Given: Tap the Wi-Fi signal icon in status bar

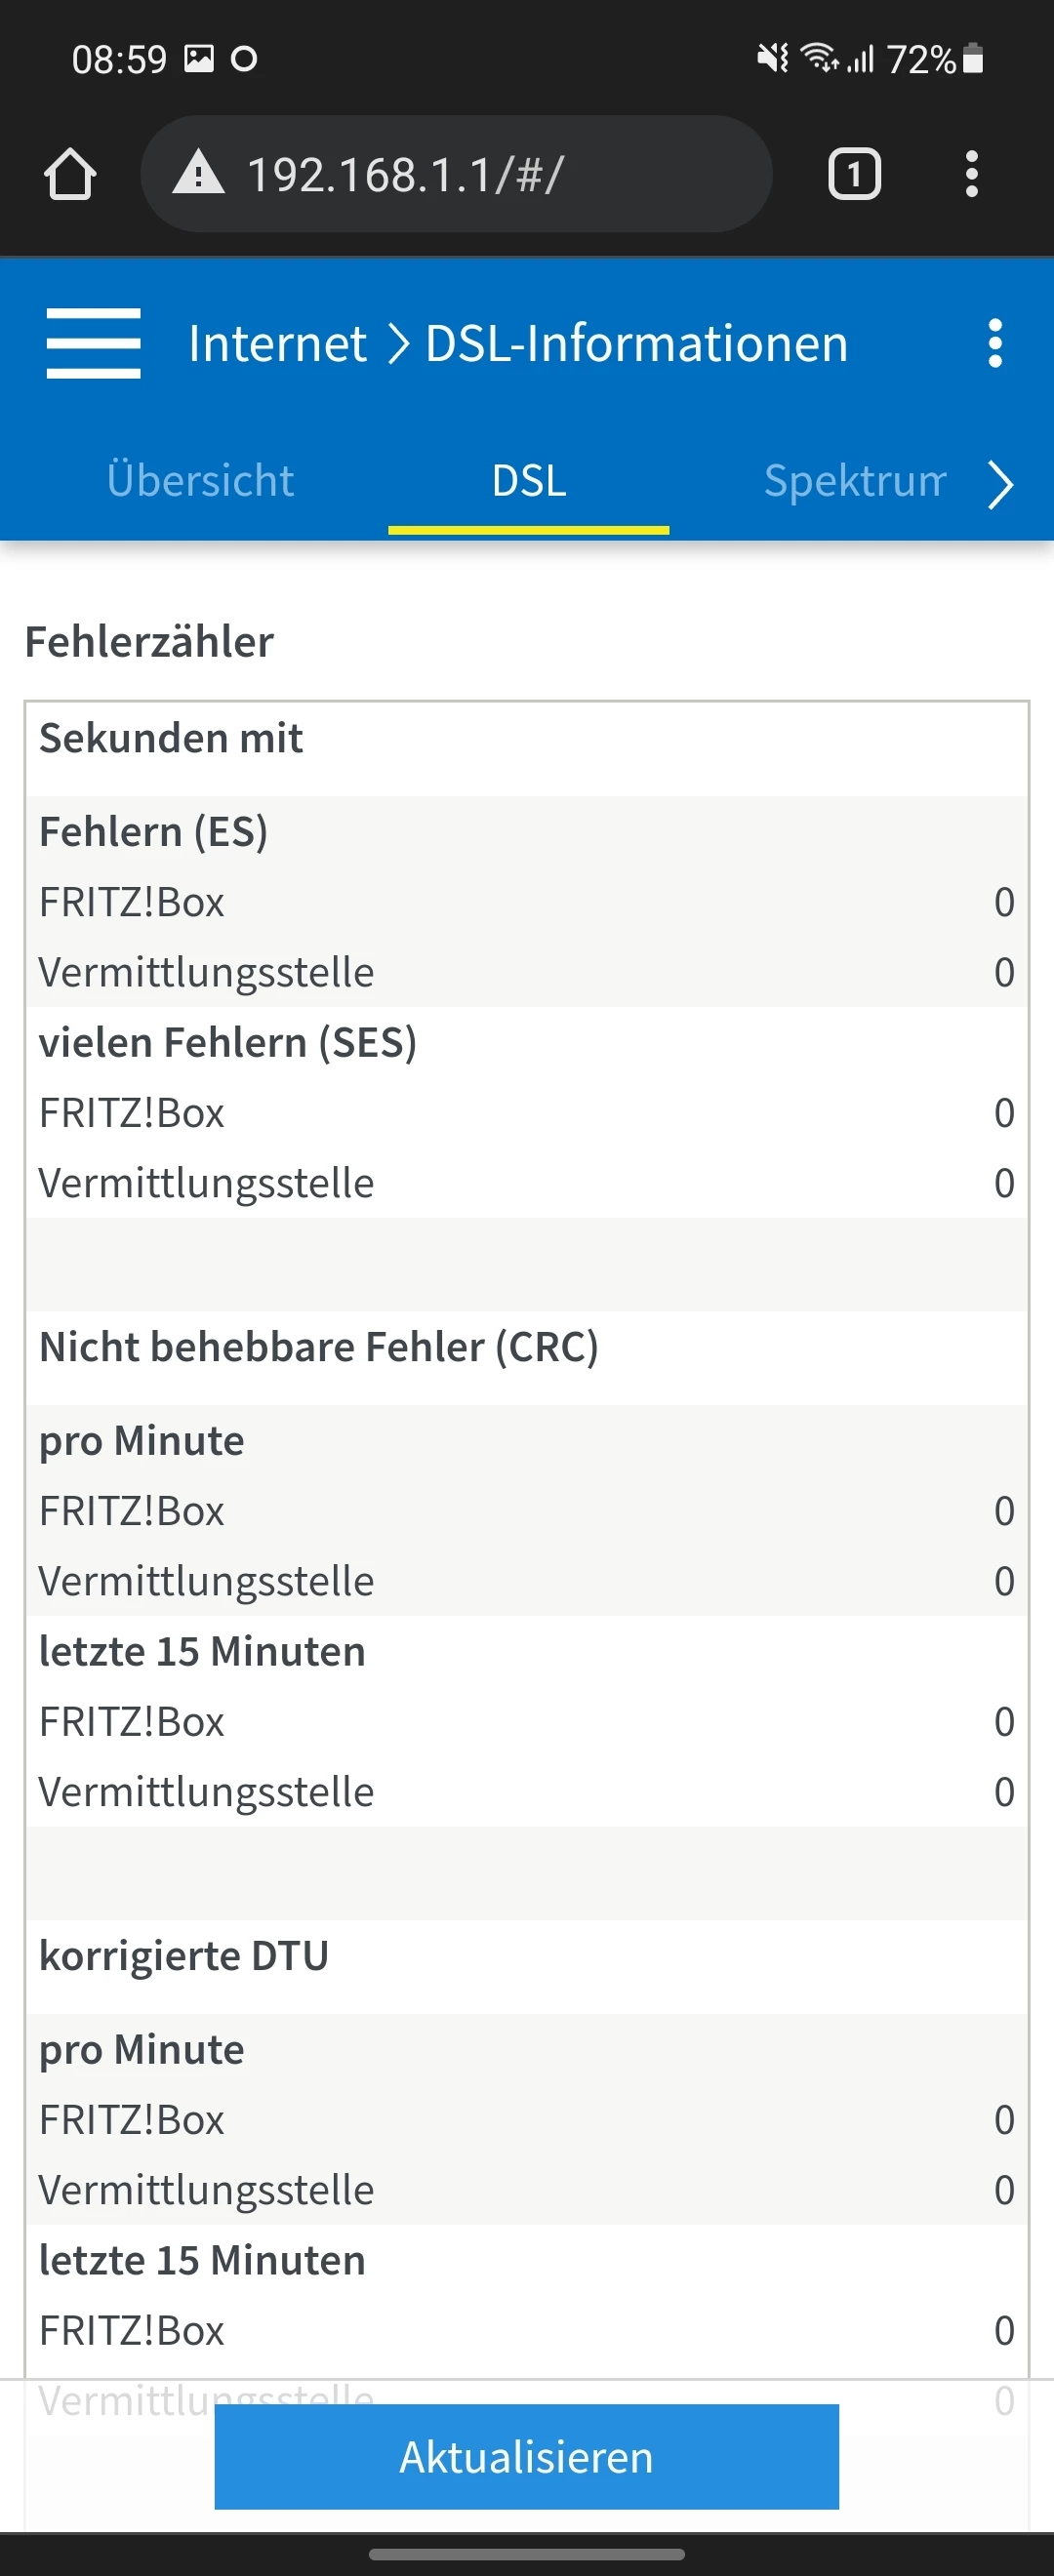Looking at the screenshot, I should point(819,58).
